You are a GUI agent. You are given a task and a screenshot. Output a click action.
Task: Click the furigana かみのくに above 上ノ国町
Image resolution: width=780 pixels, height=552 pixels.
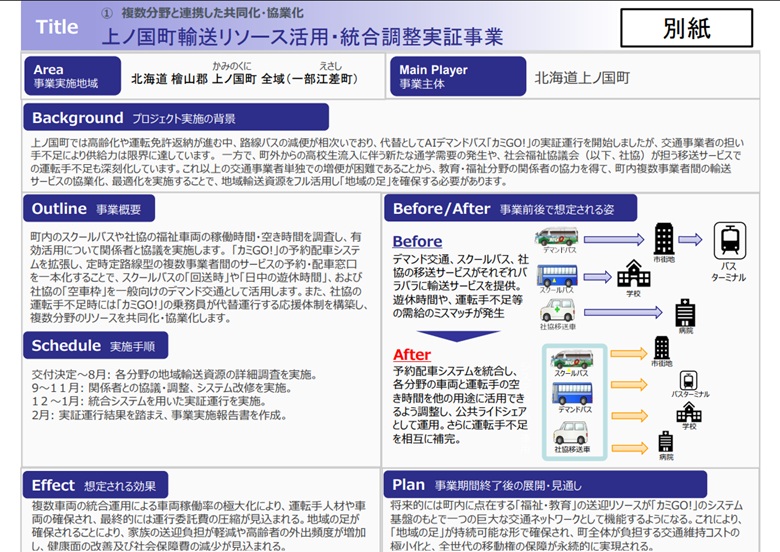pyautogui.click(x=232, y=66)
